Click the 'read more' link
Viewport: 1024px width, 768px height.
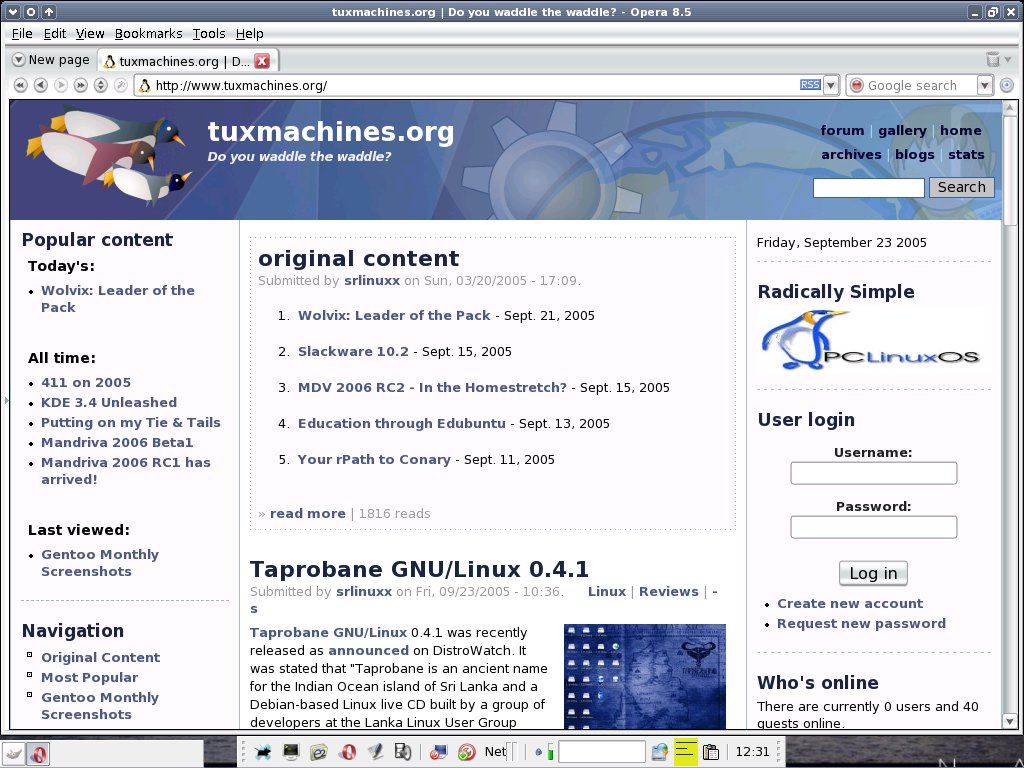(x=308, y=513)
